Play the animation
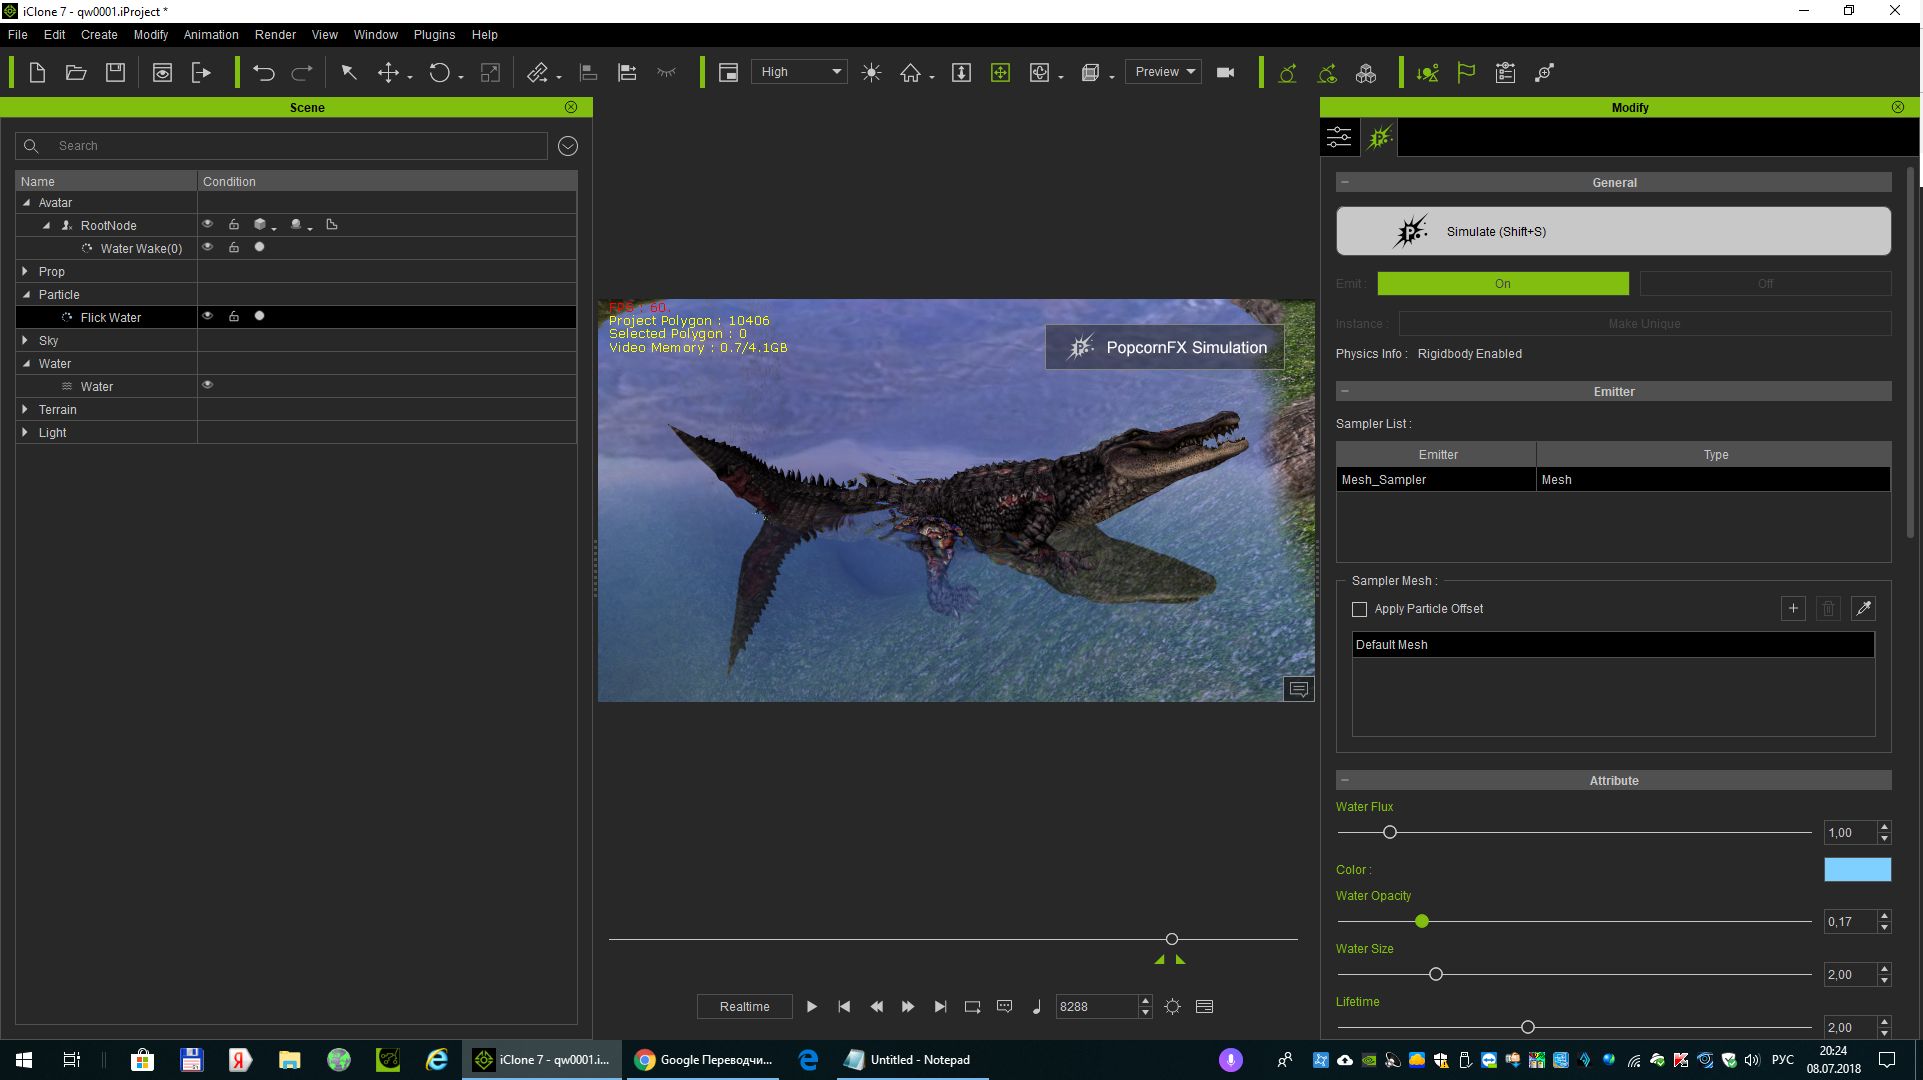Image resolution: width=1923 pixels, height=1080 pixels. (812, 1007)
